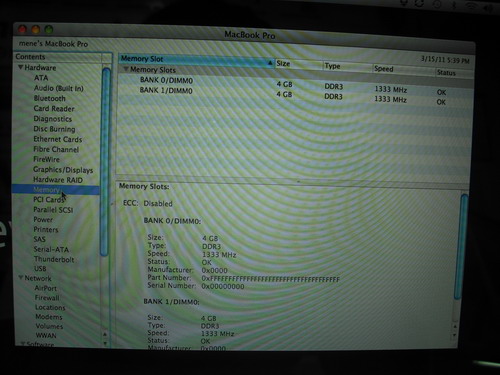Select Fibre Channel in the sidebar
Viewport: 500px width, 375px height.
click(x=56, y=149)
